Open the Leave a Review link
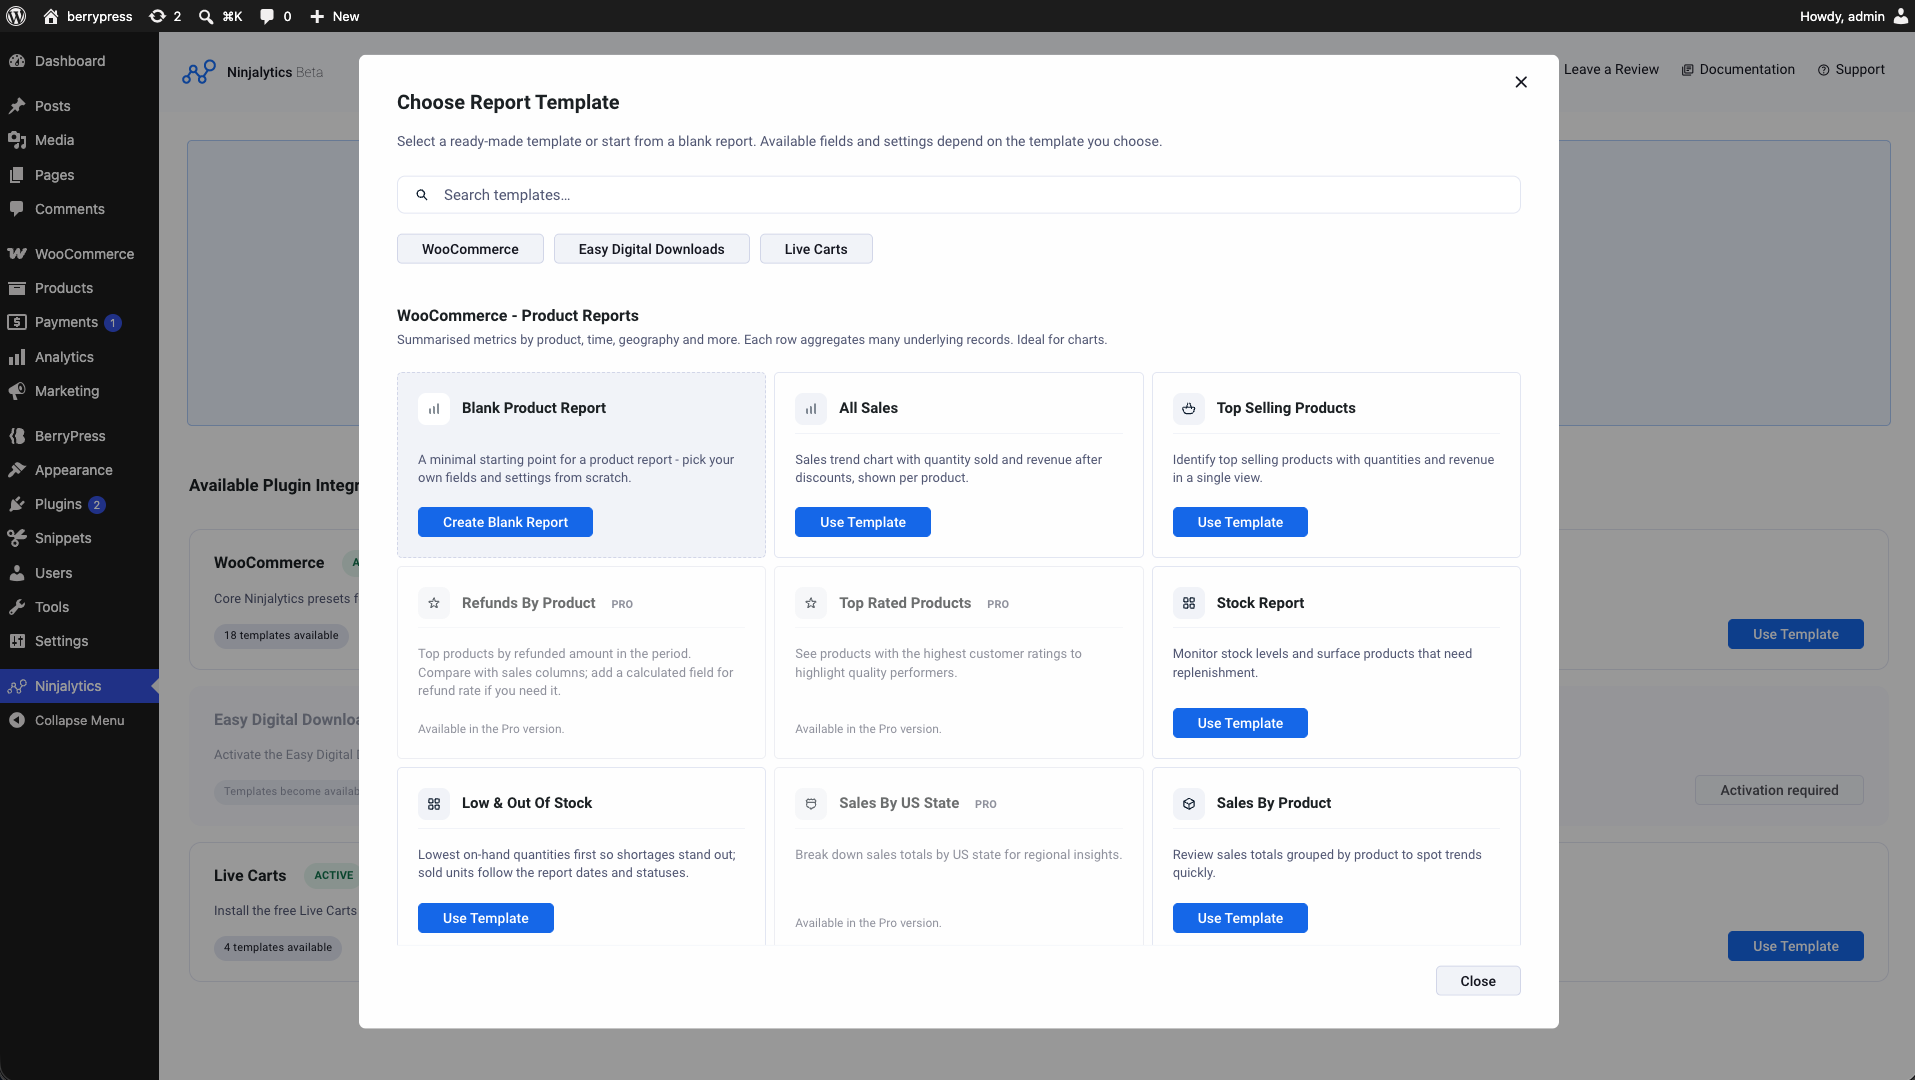Screen dimensions: 1915x1080 [x=1611, y=69]
